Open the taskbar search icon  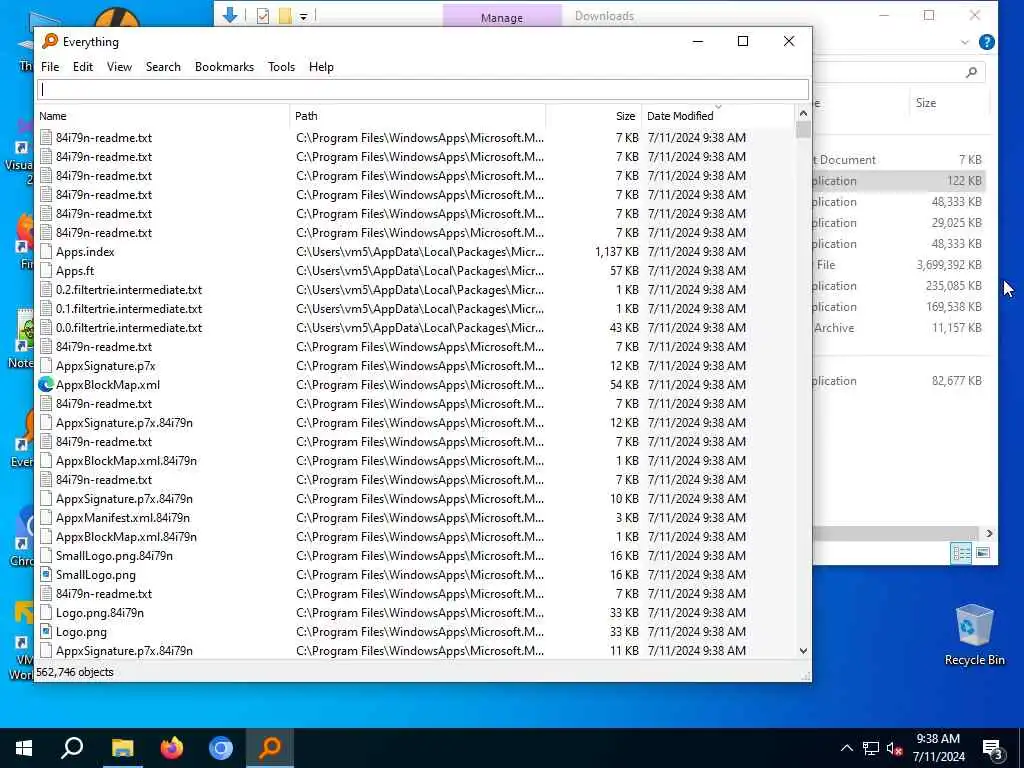(72, 748)
